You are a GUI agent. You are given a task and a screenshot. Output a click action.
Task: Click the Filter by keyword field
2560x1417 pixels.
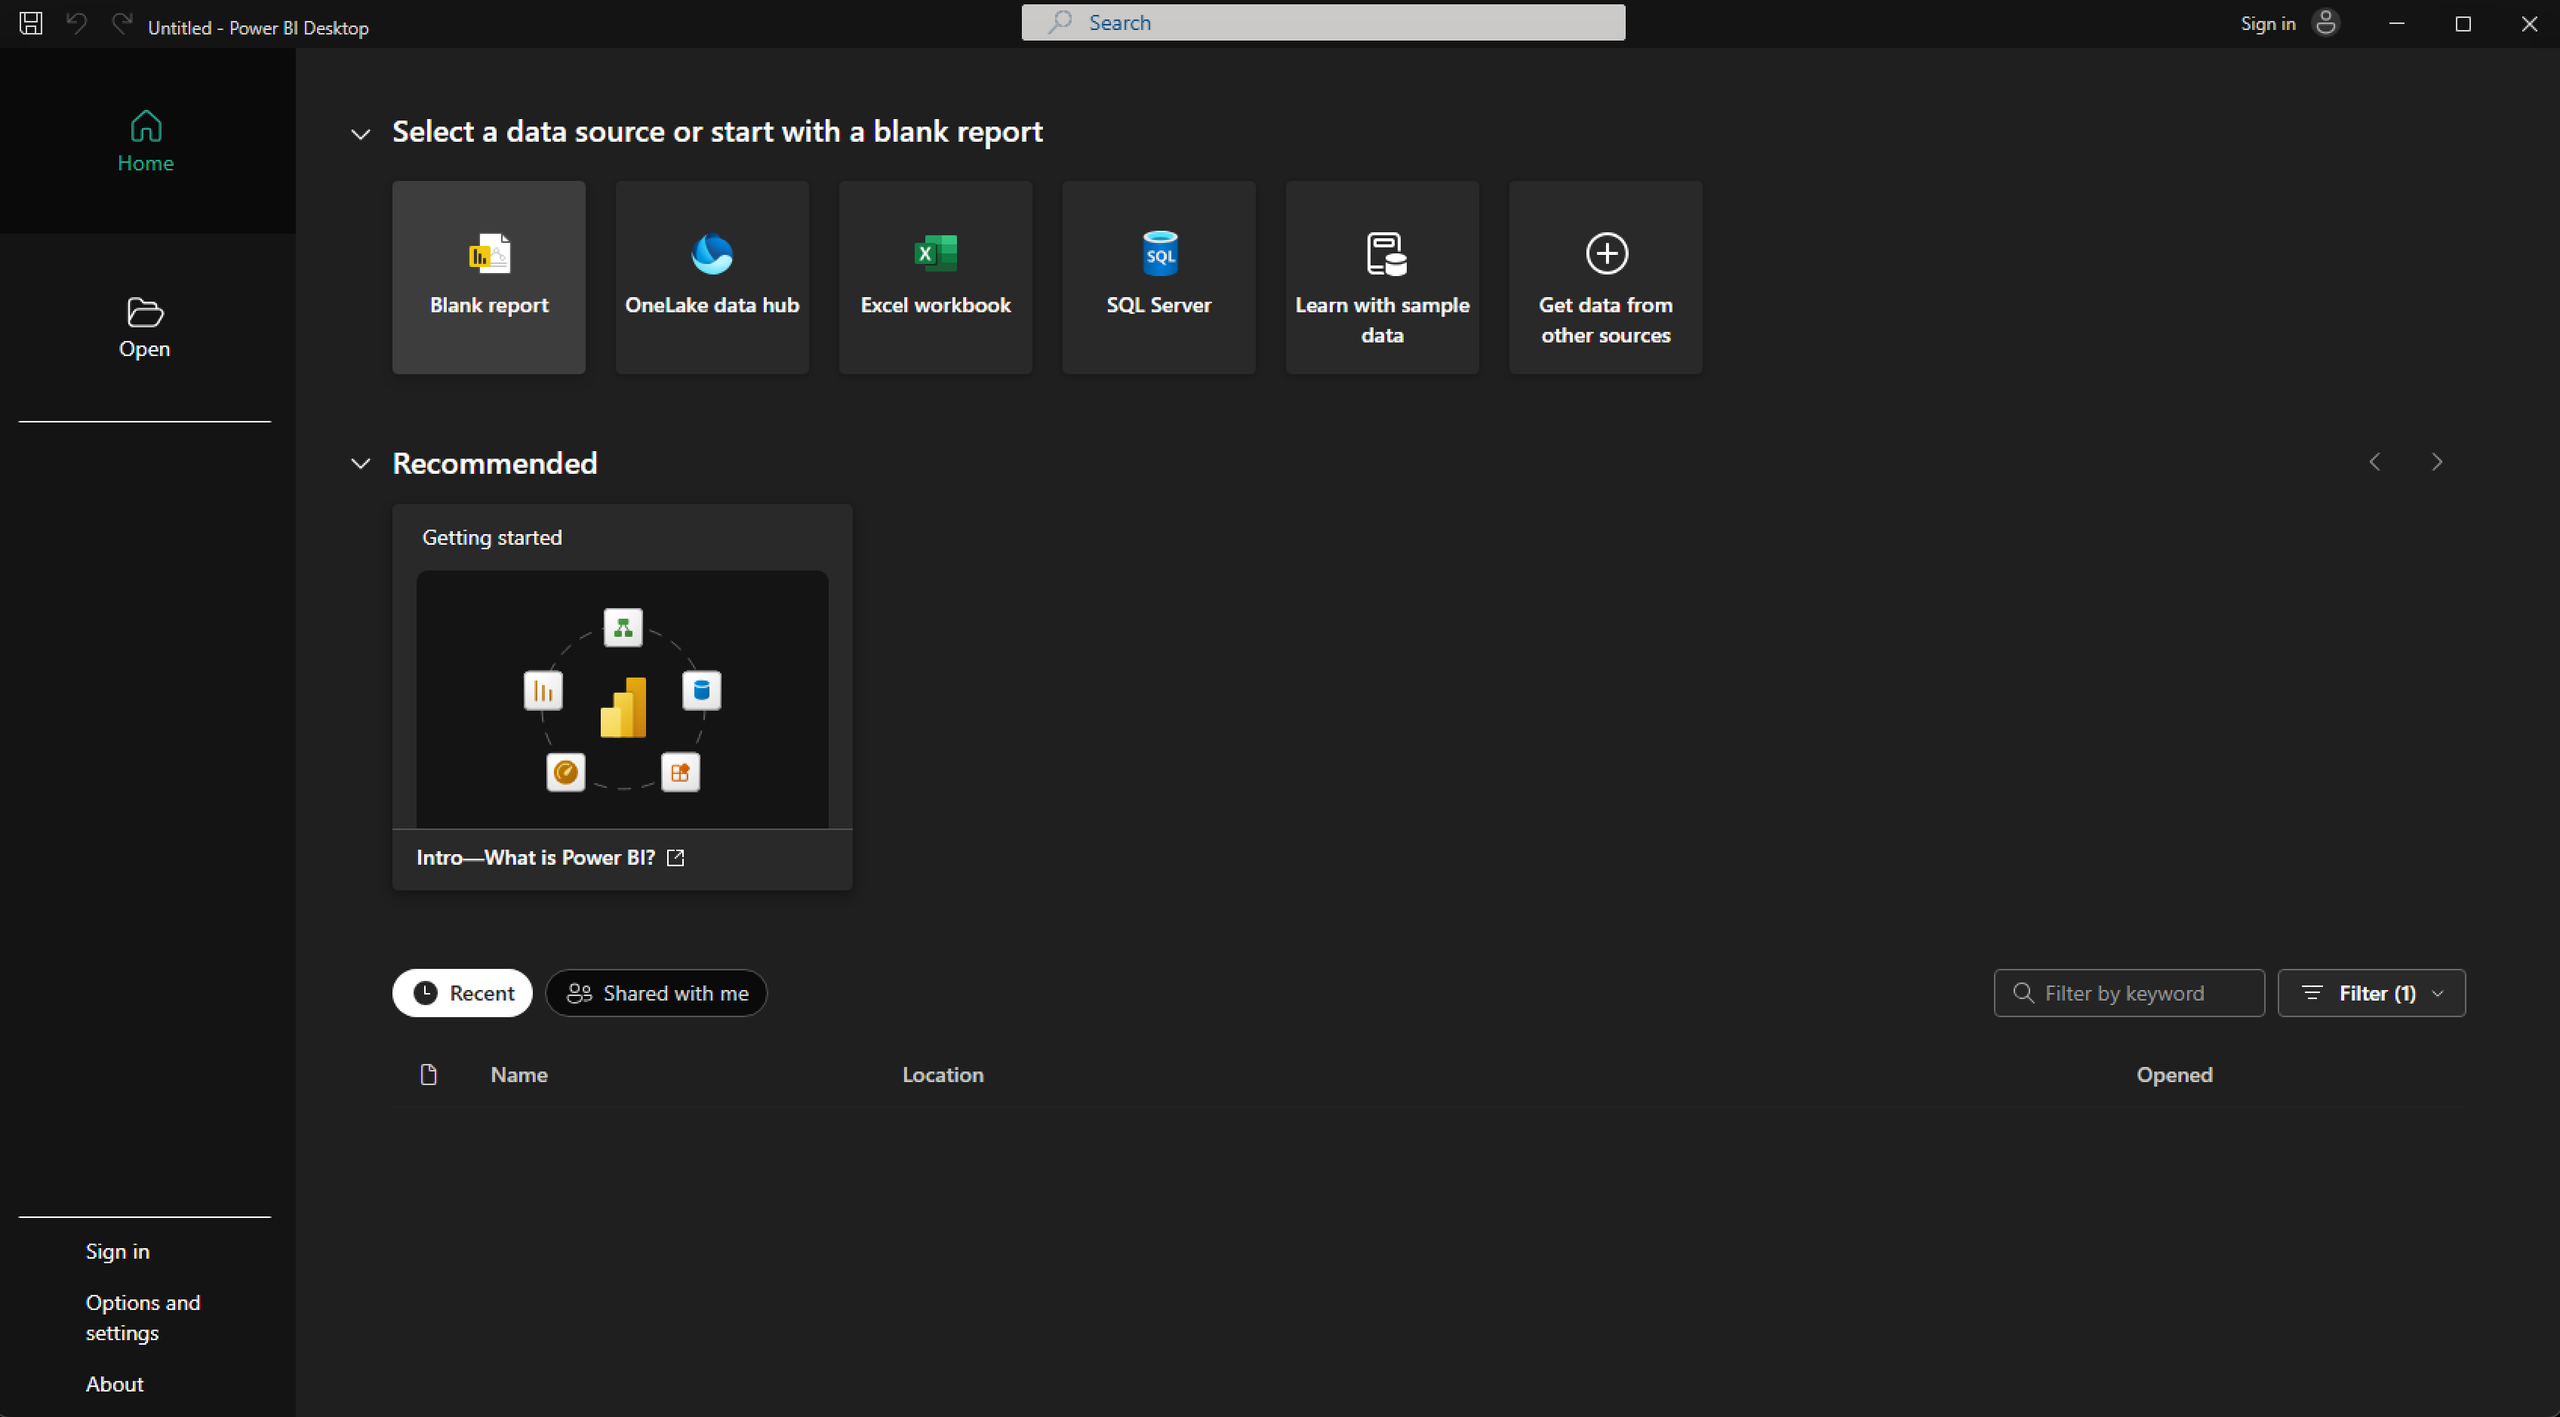2129,993
